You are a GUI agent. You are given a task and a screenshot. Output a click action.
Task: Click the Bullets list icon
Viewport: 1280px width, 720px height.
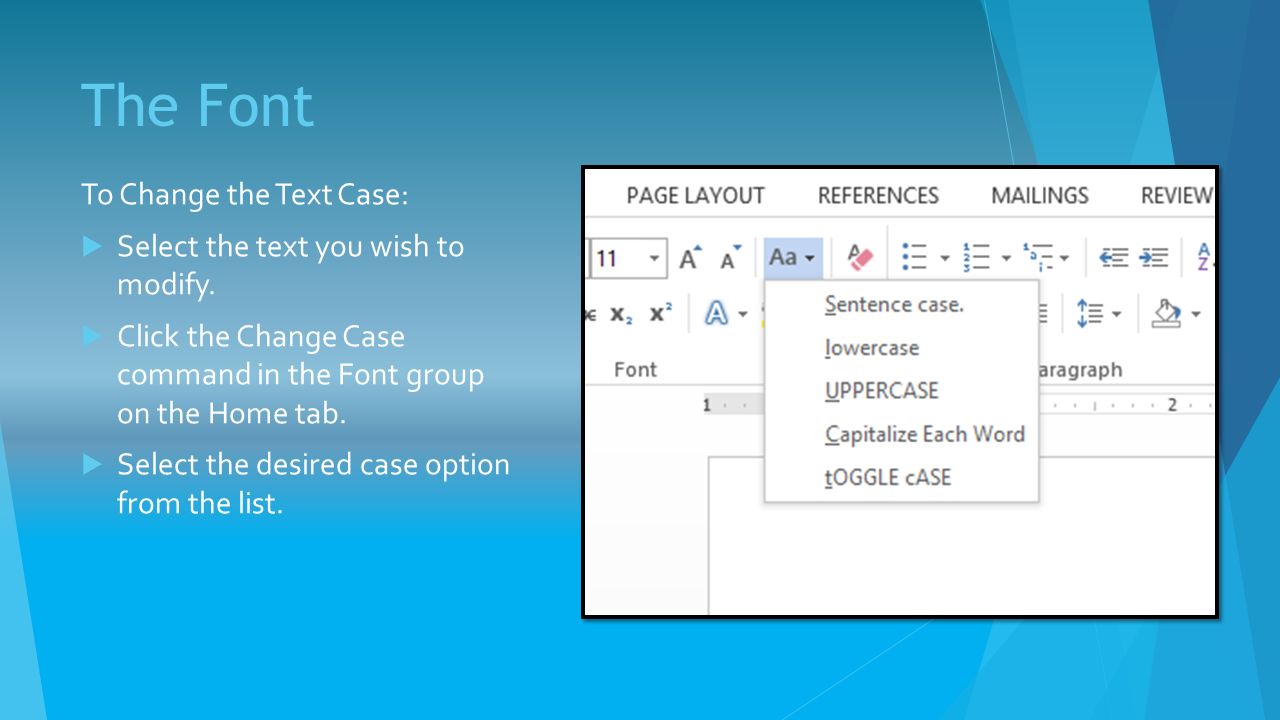click(x=914, y=258)
